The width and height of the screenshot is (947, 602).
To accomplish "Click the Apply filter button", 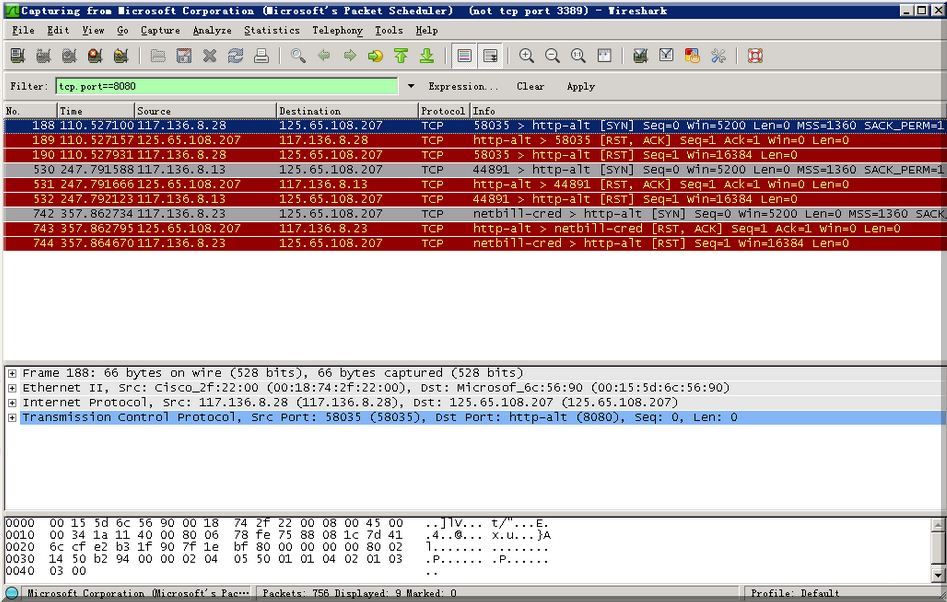I will point(580,87).
